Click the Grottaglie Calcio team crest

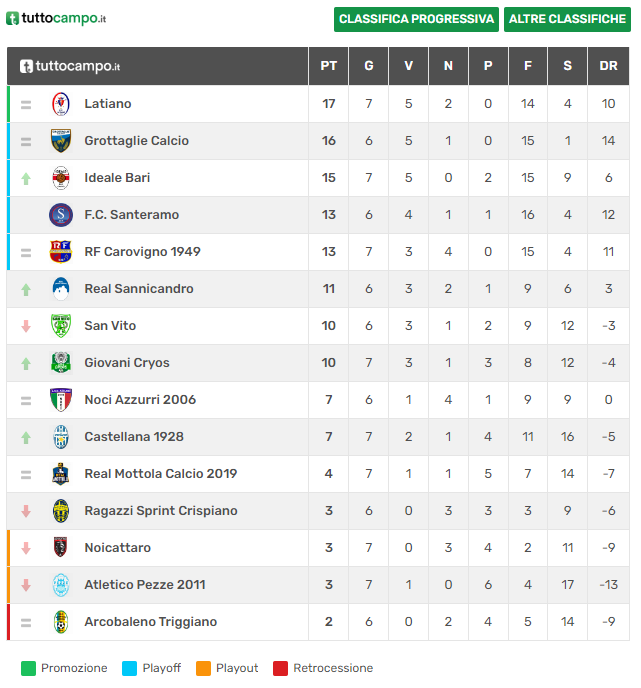pos(61,141)
